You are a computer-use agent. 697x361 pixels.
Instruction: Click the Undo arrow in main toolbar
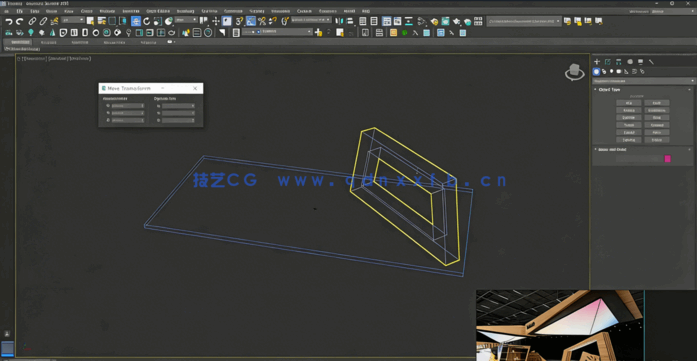tap(9, 21)
